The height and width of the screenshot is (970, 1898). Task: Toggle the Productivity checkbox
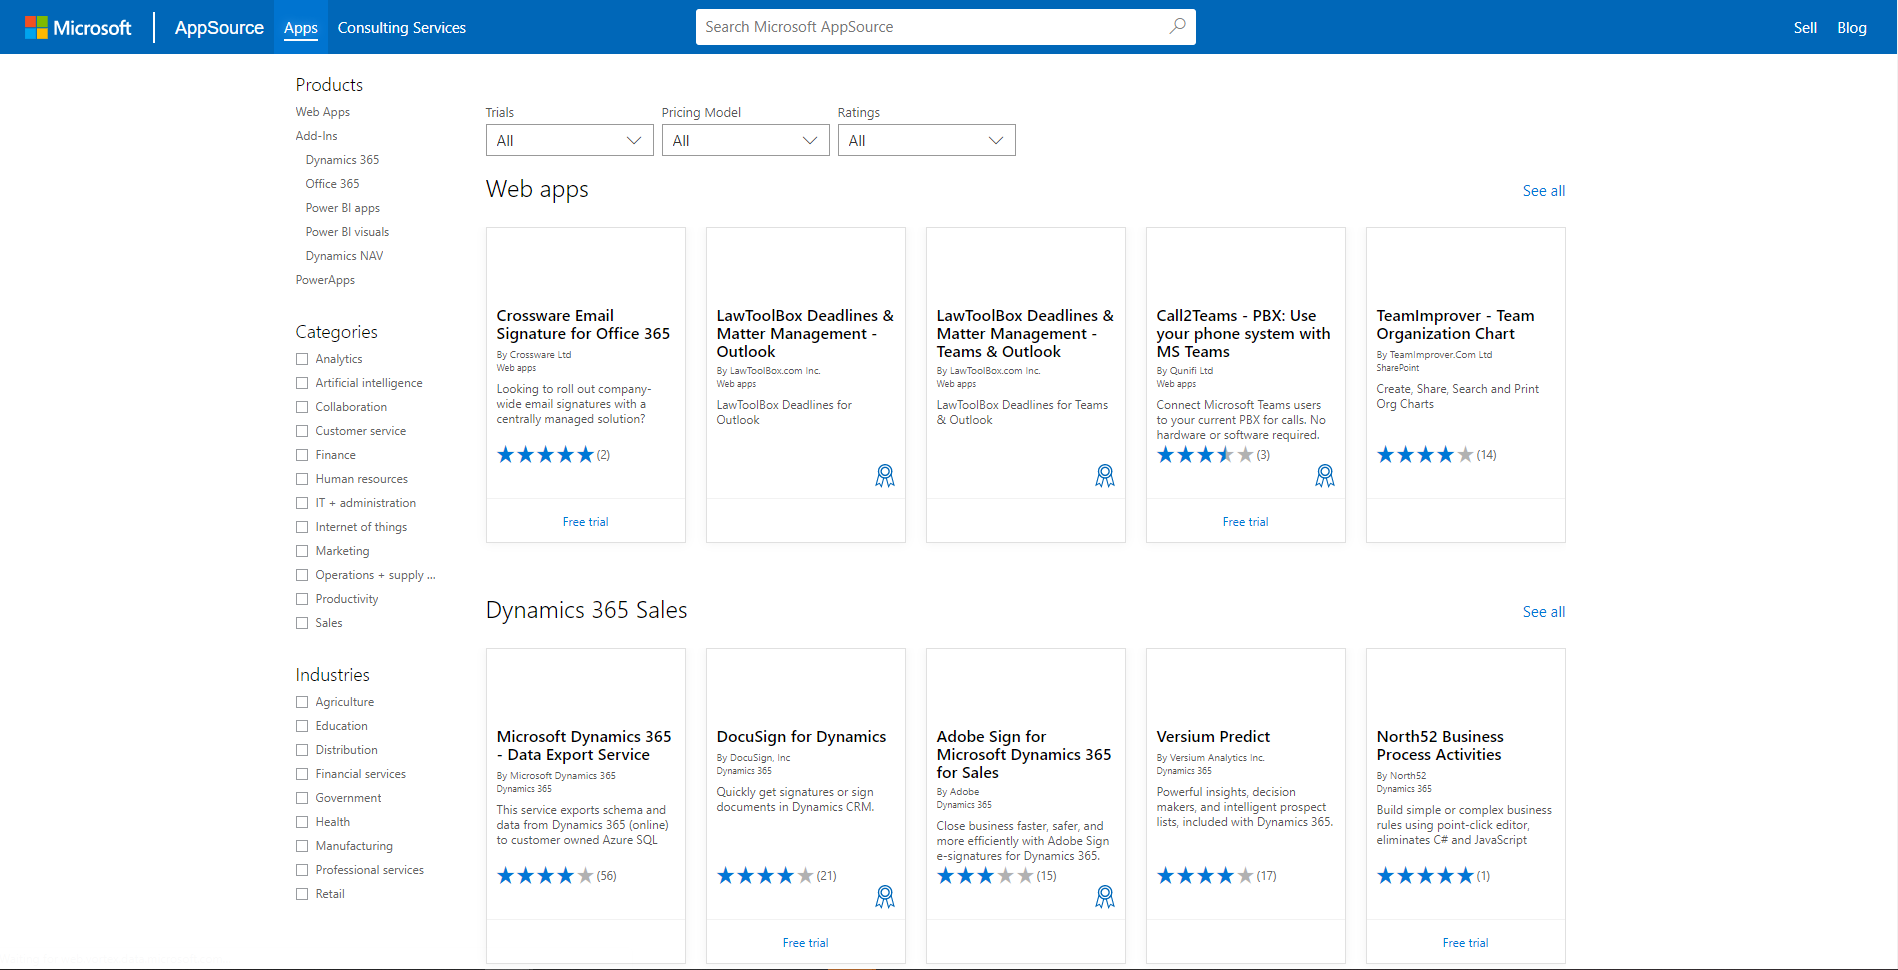coord(302,599)
